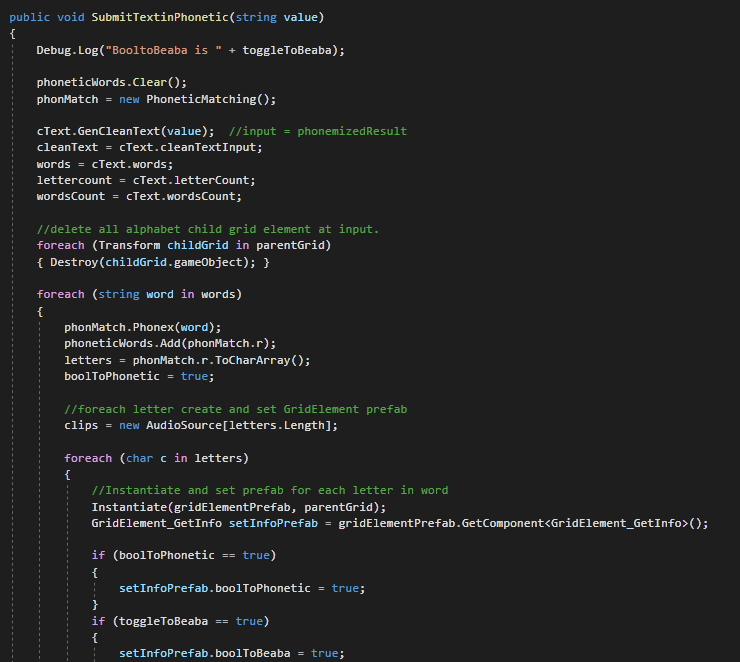Click the wordsCount assignment line
The height and width of the screenshot is (662, 740).
pos(139,196)
